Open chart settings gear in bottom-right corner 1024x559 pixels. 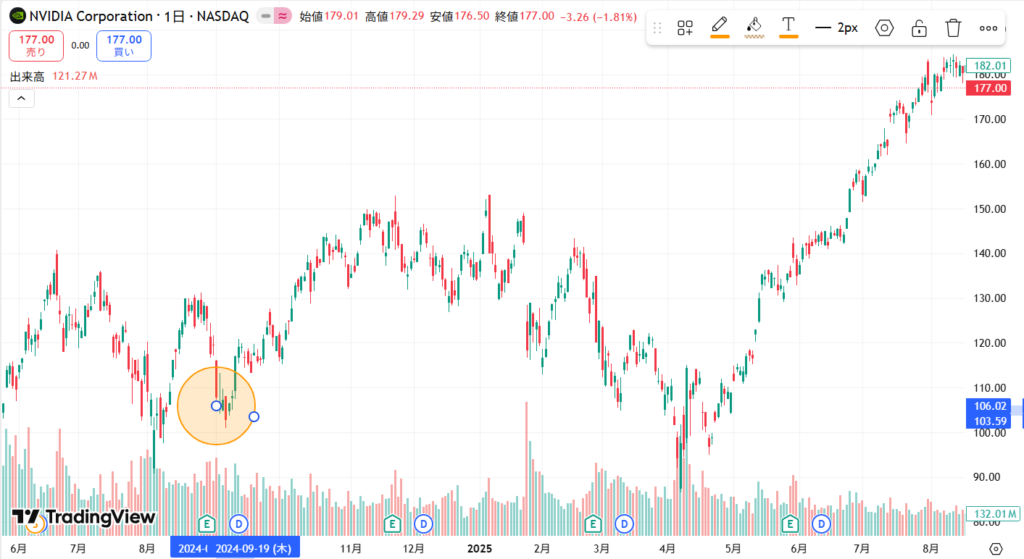pyautogui.click(x=995, y=548)
